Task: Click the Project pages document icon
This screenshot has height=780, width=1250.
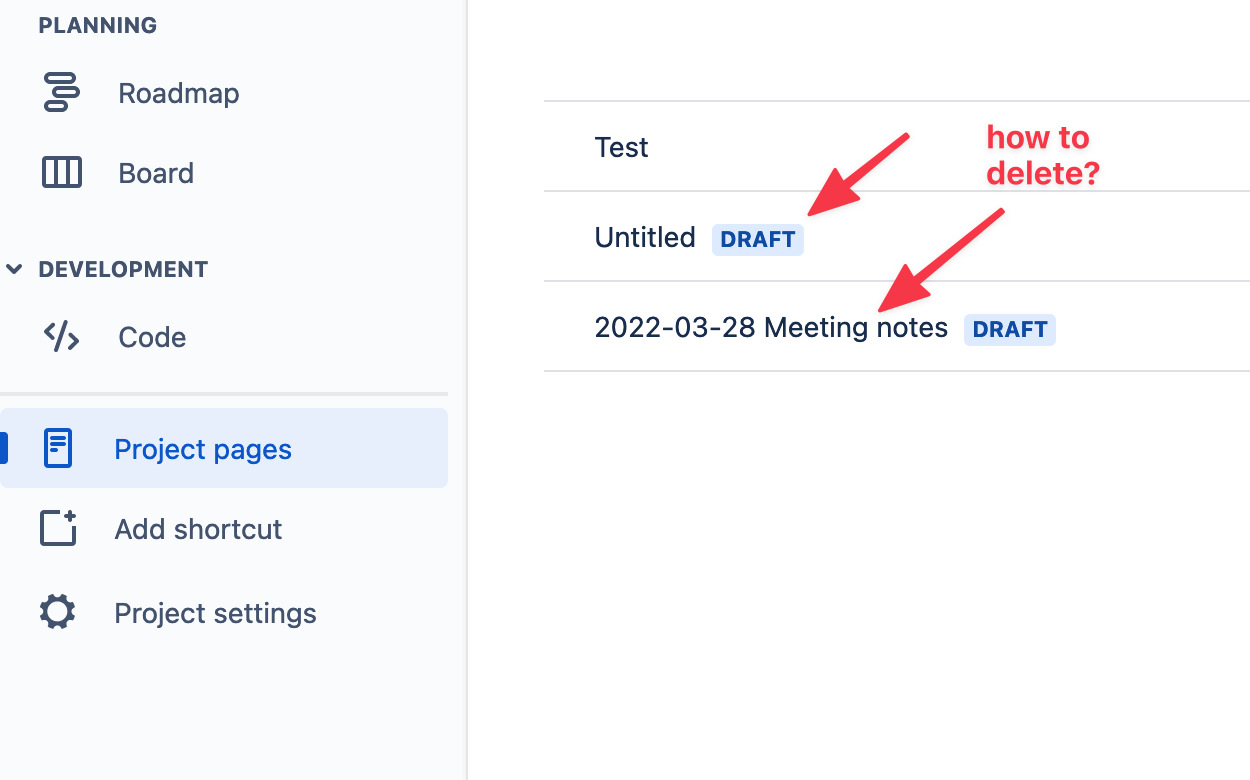Action: point(58,448)
